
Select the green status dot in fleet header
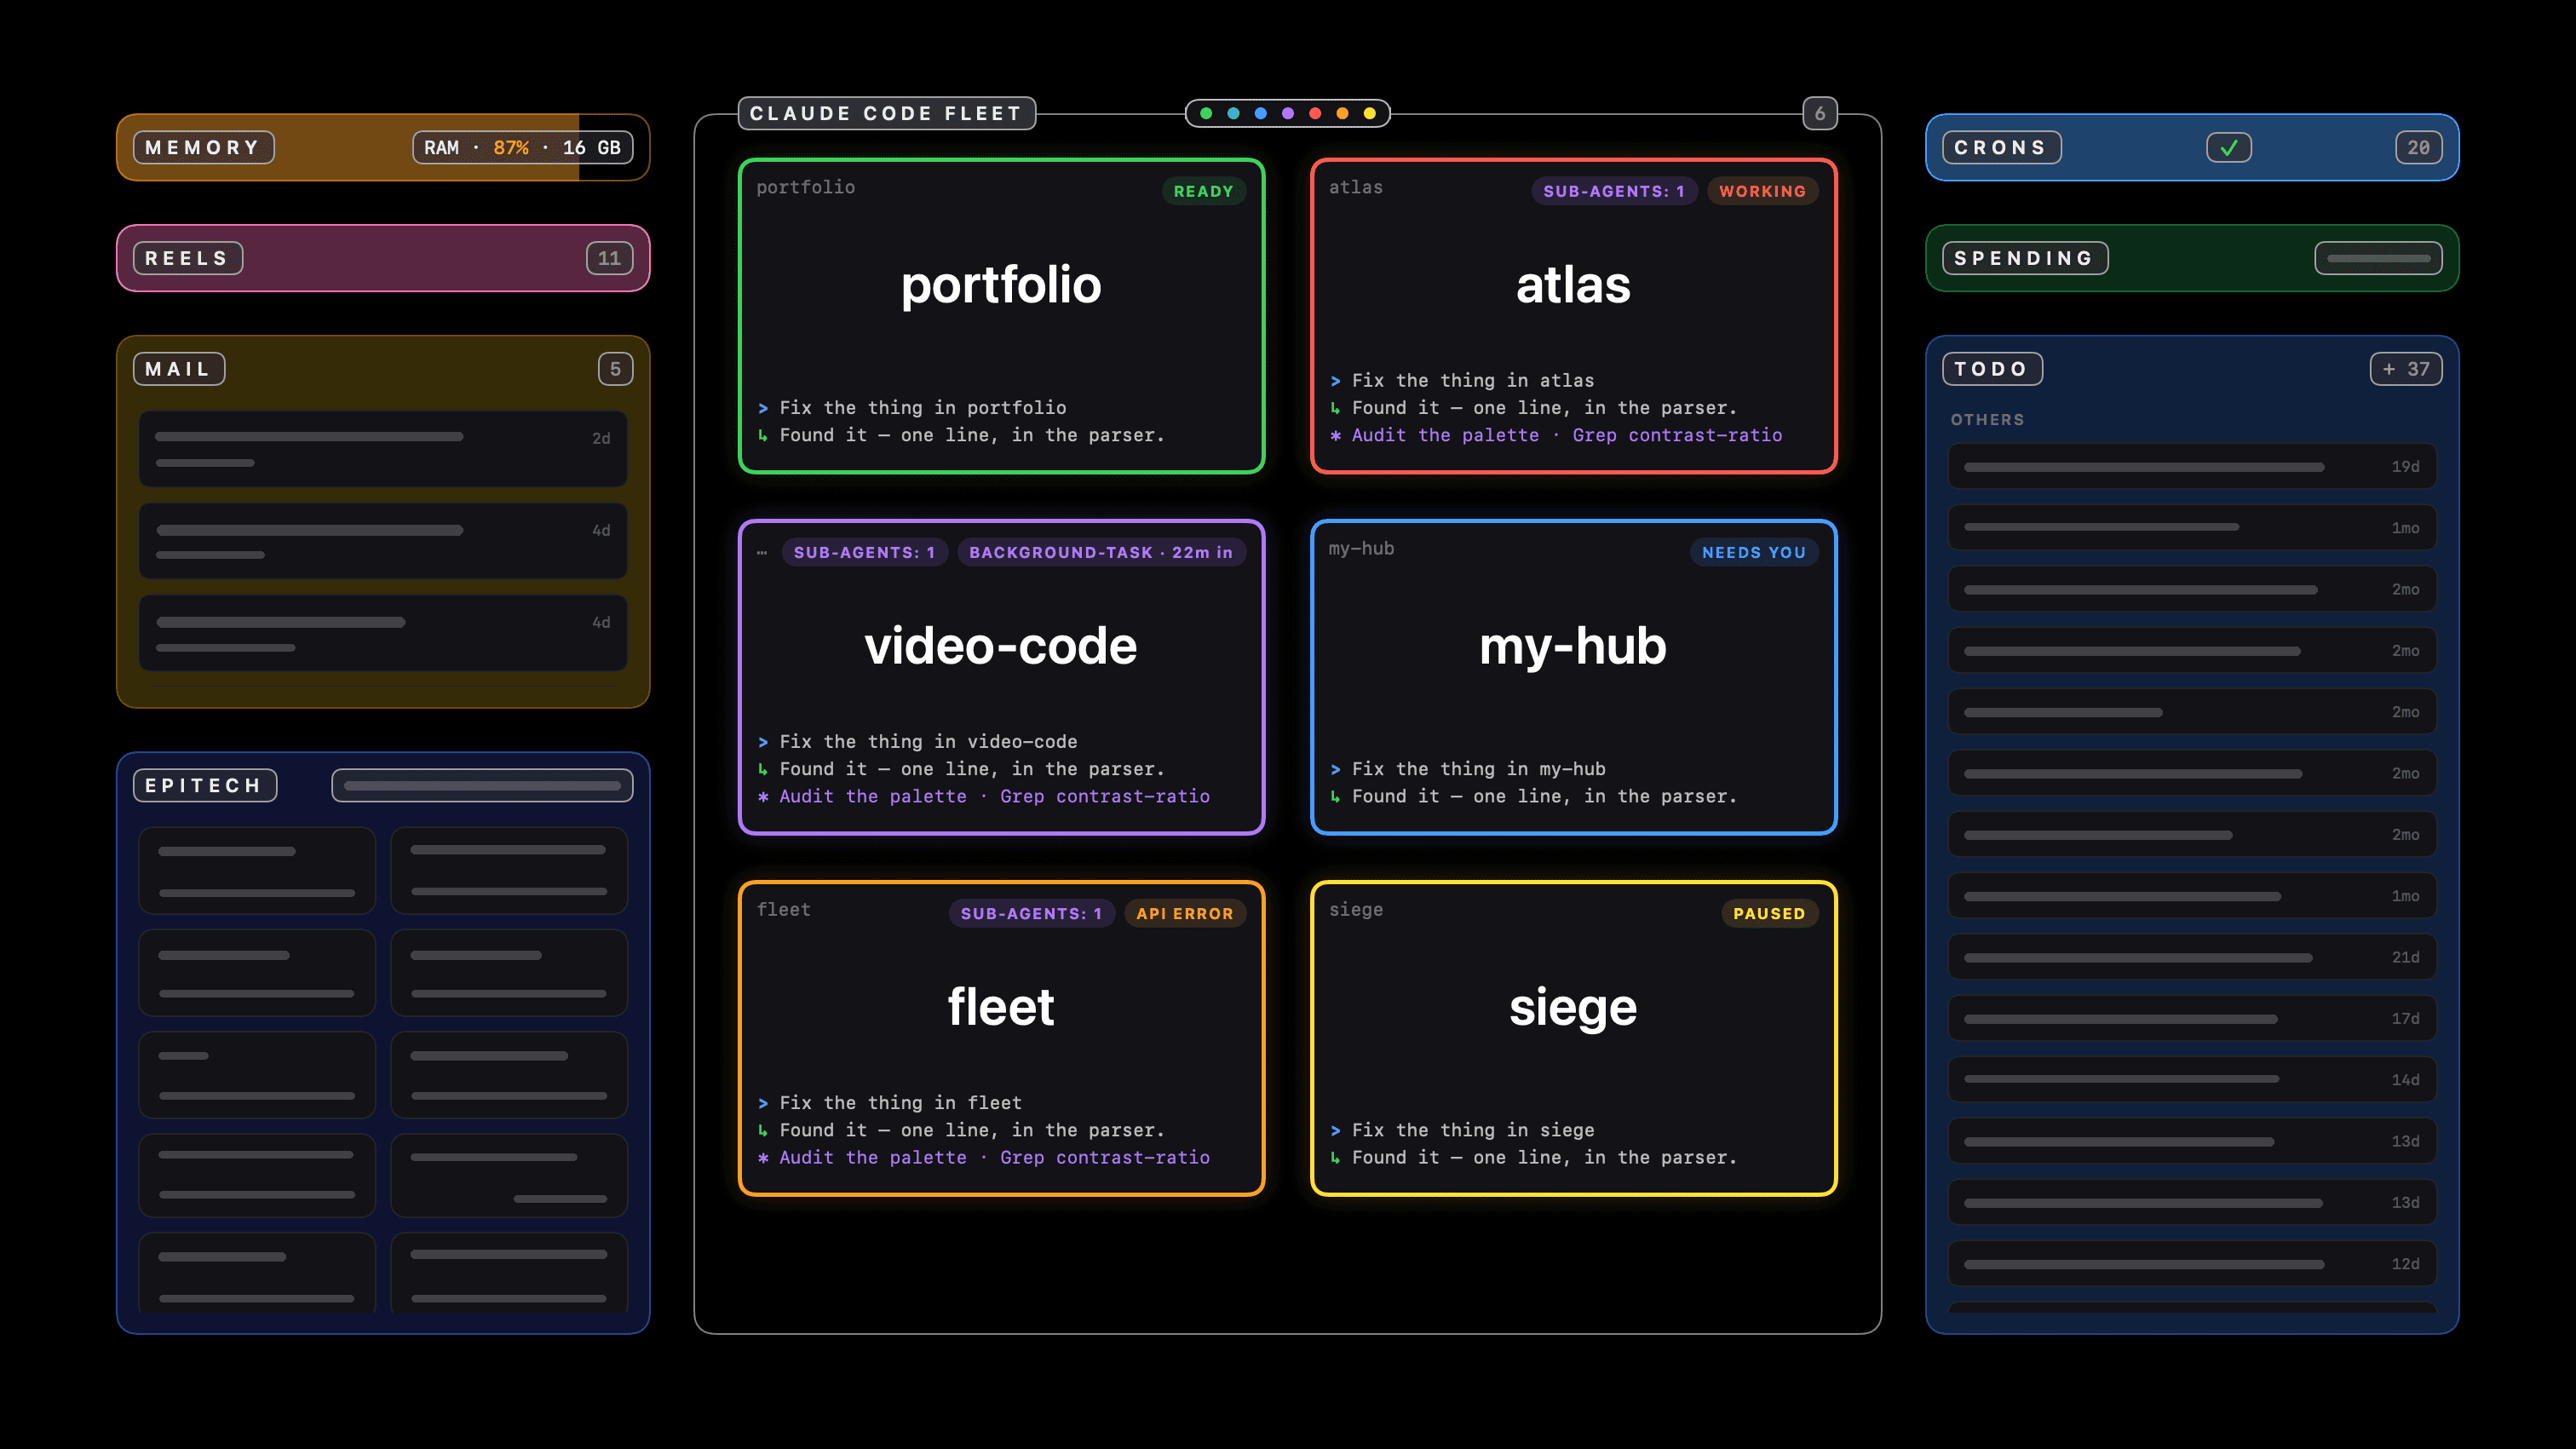coord(1206,114)
